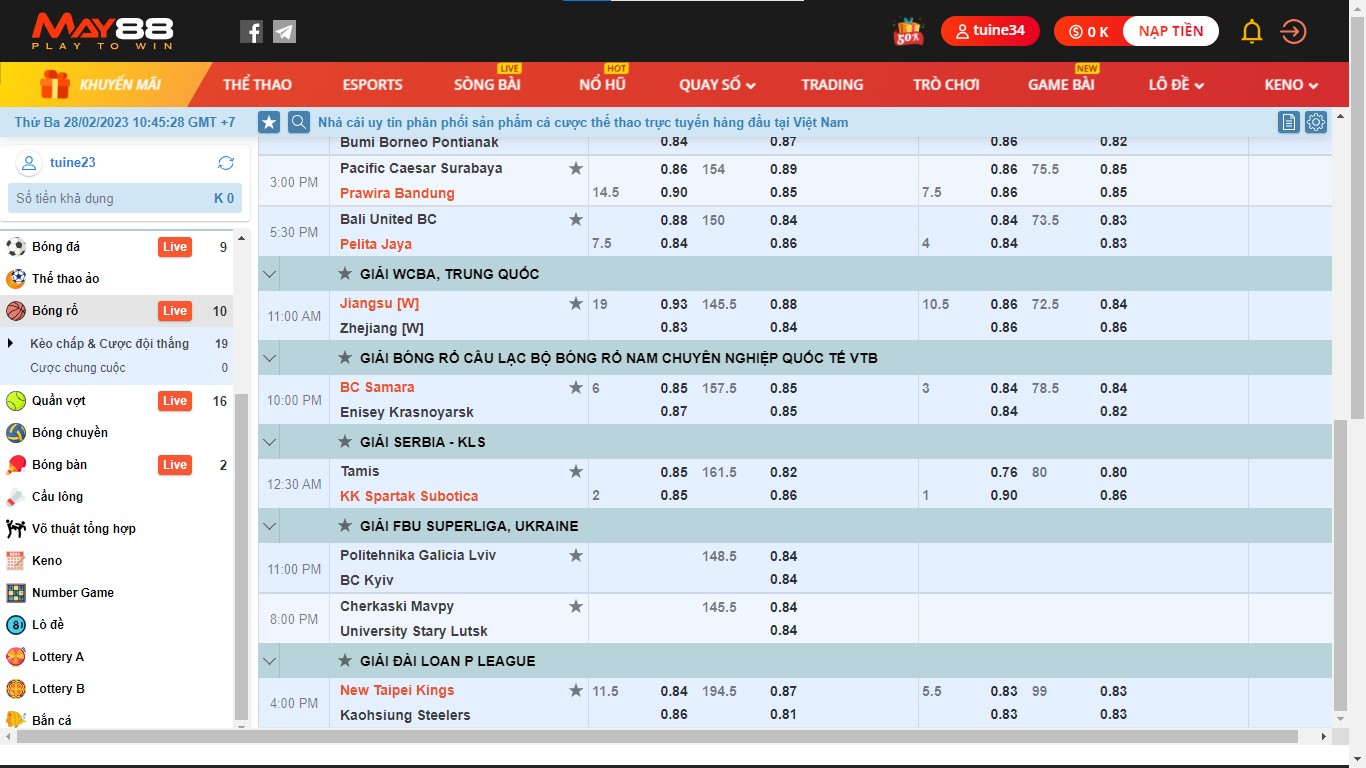Click the MAY88 logo
Screen dimensions: 1366x768
tap(102, 31)
